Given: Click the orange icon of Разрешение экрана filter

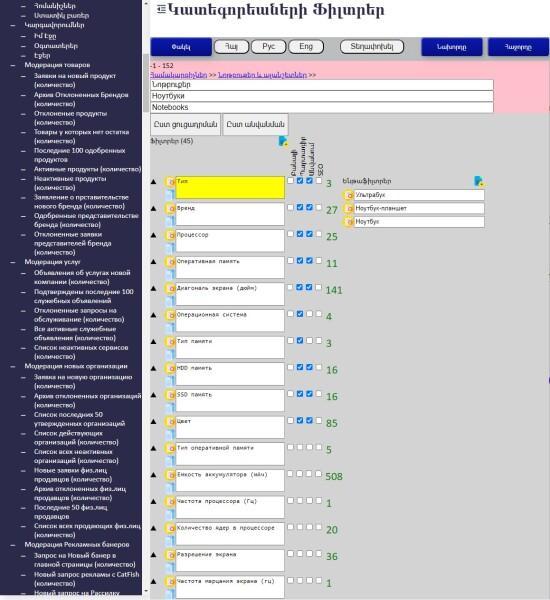Looking at the screenshot, I should [170, 554].
